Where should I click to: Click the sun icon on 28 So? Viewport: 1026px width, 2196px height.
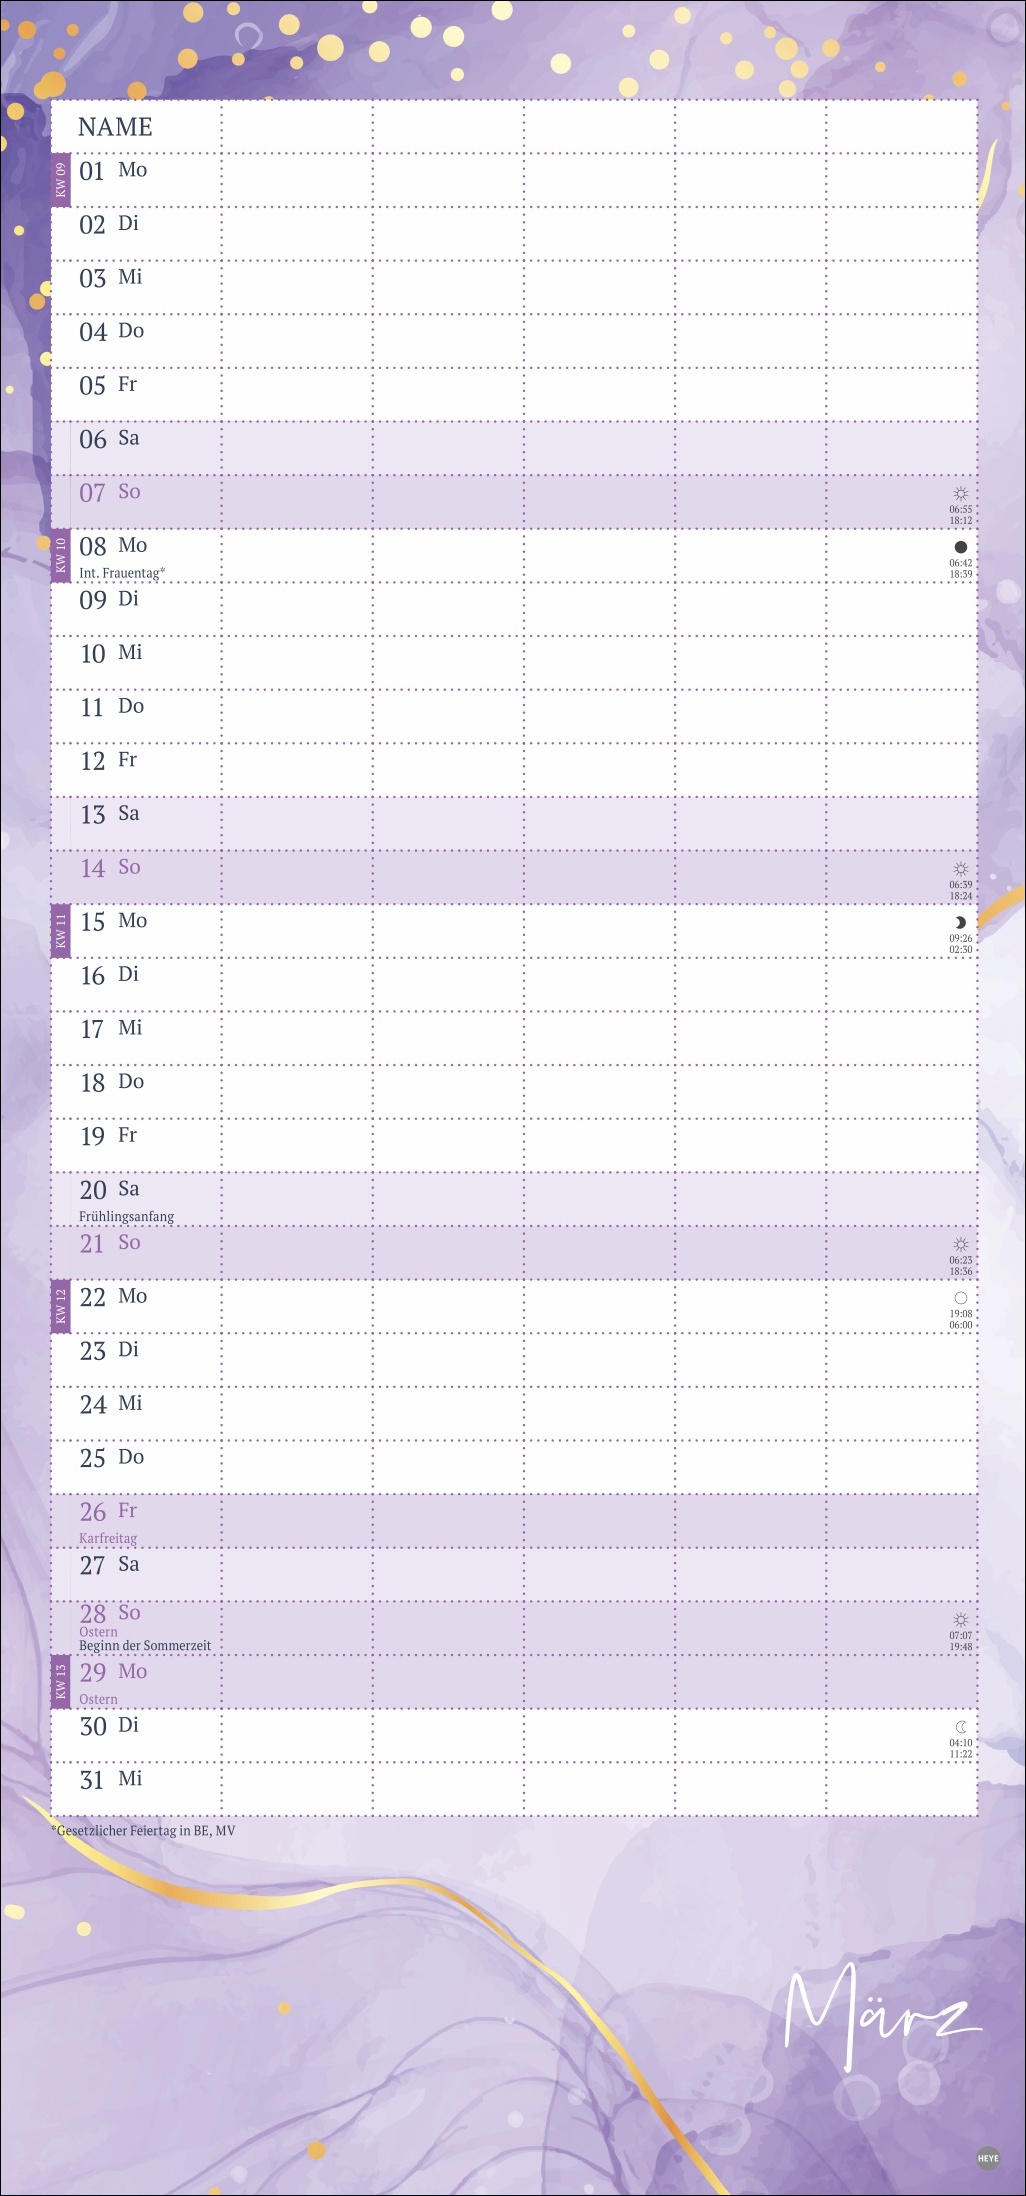(x=960, y=1619)
